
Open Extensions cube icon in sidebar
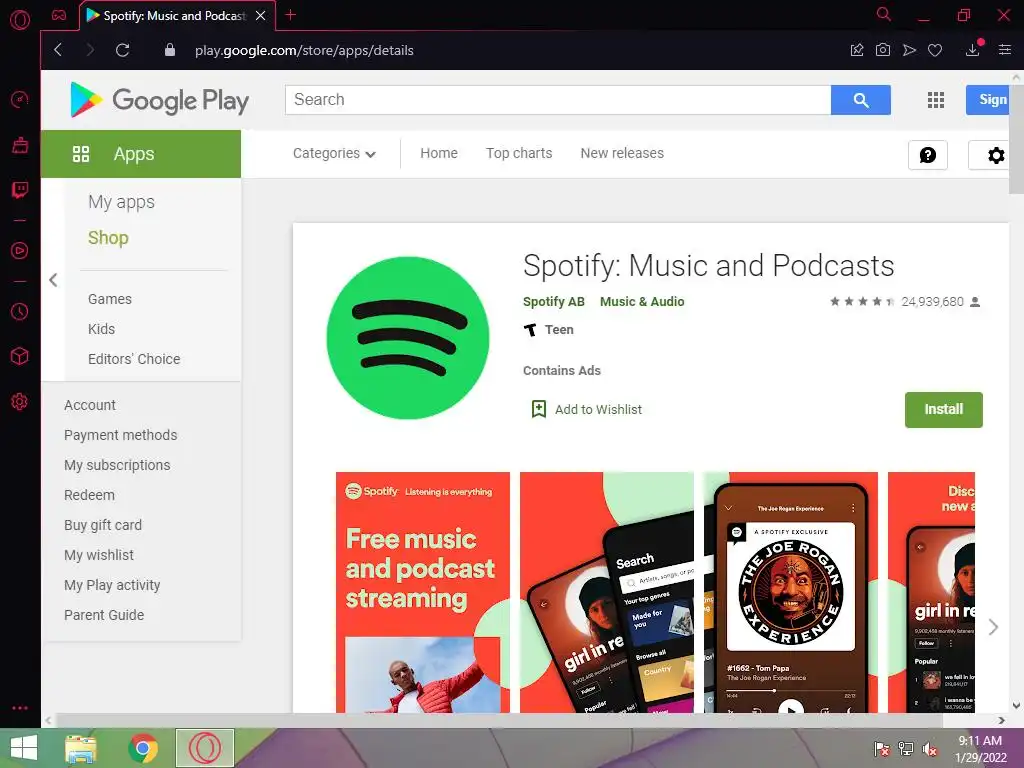pos(20,356)
